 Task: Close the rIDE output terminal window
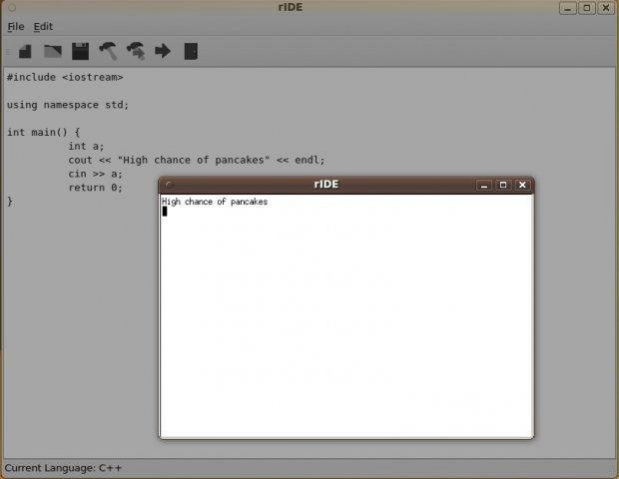coord(521,185)
